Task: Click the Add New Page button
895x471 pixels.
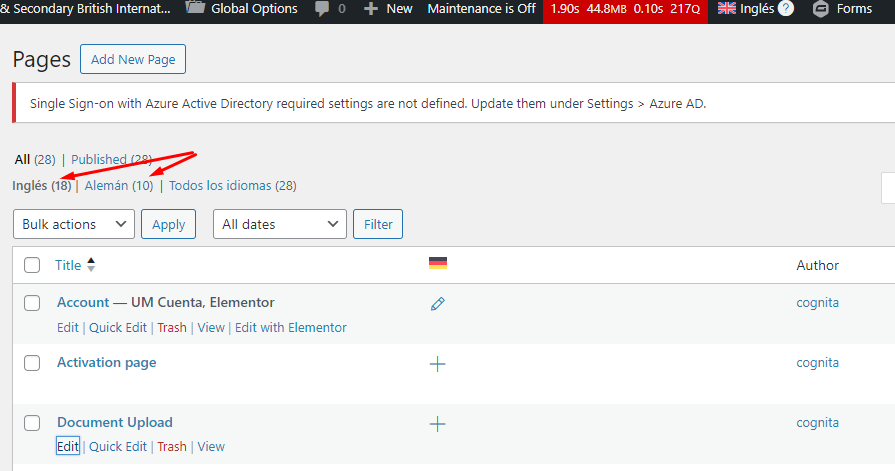Action: (133, 59)
